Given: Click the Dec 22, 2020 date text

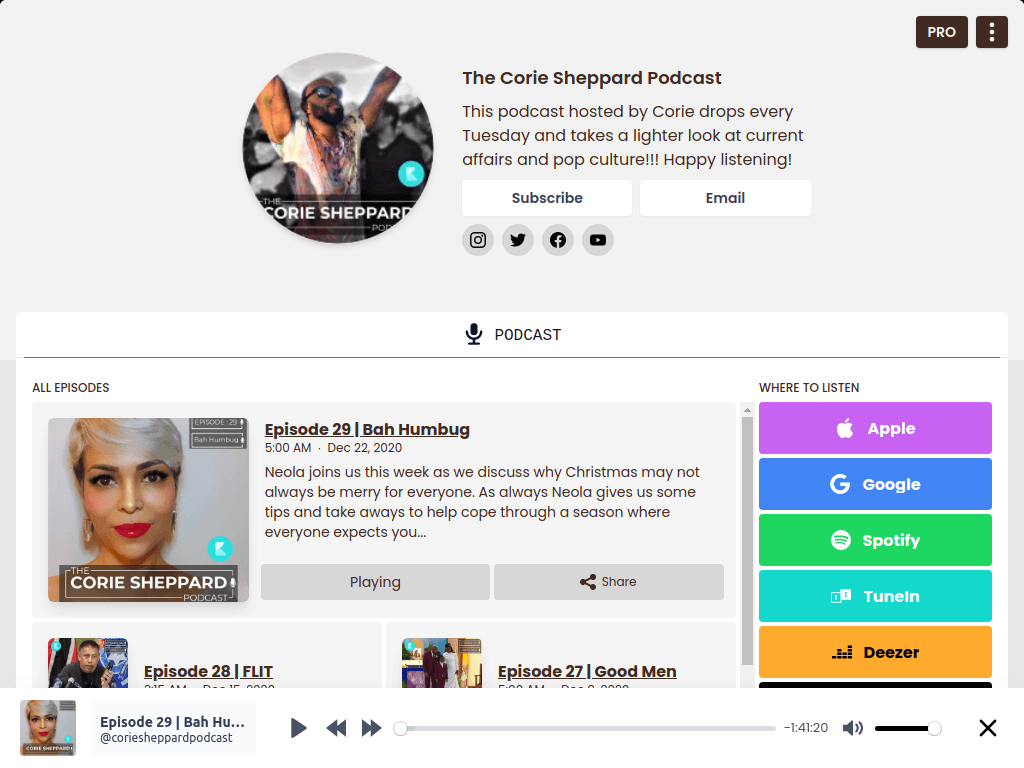Looking at the screenshot, I should point(364,448).
